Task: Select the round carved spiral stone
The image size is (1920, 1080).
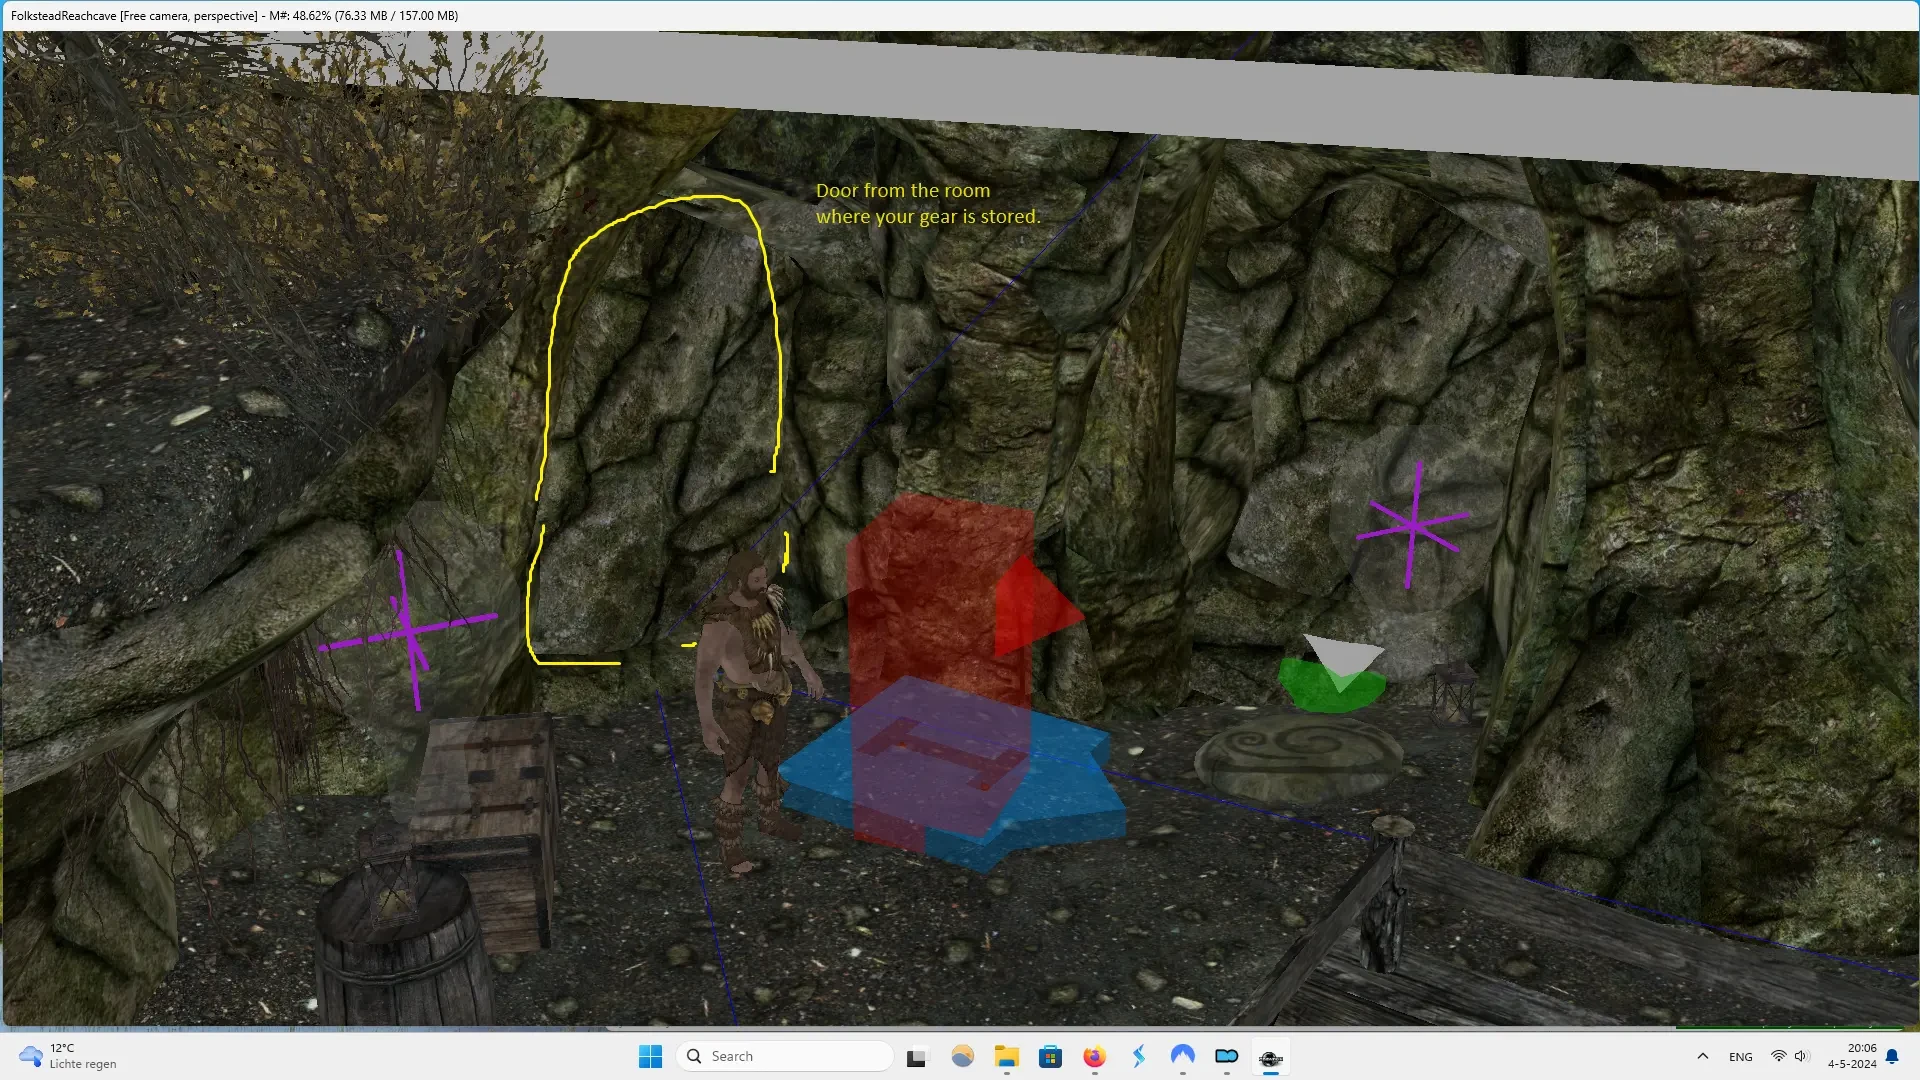Action: click(1300, 757)
